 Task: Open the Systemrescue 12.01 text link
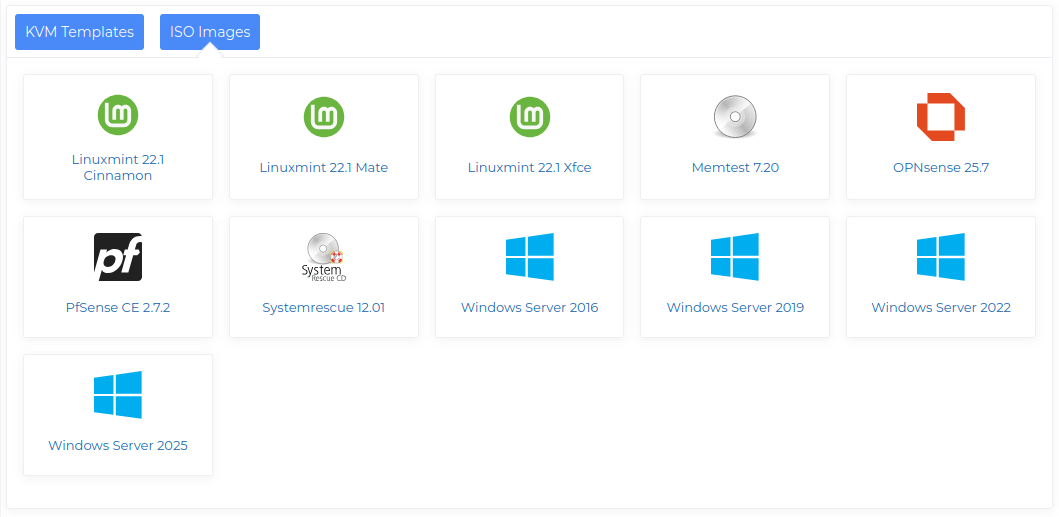pos(324,307)
